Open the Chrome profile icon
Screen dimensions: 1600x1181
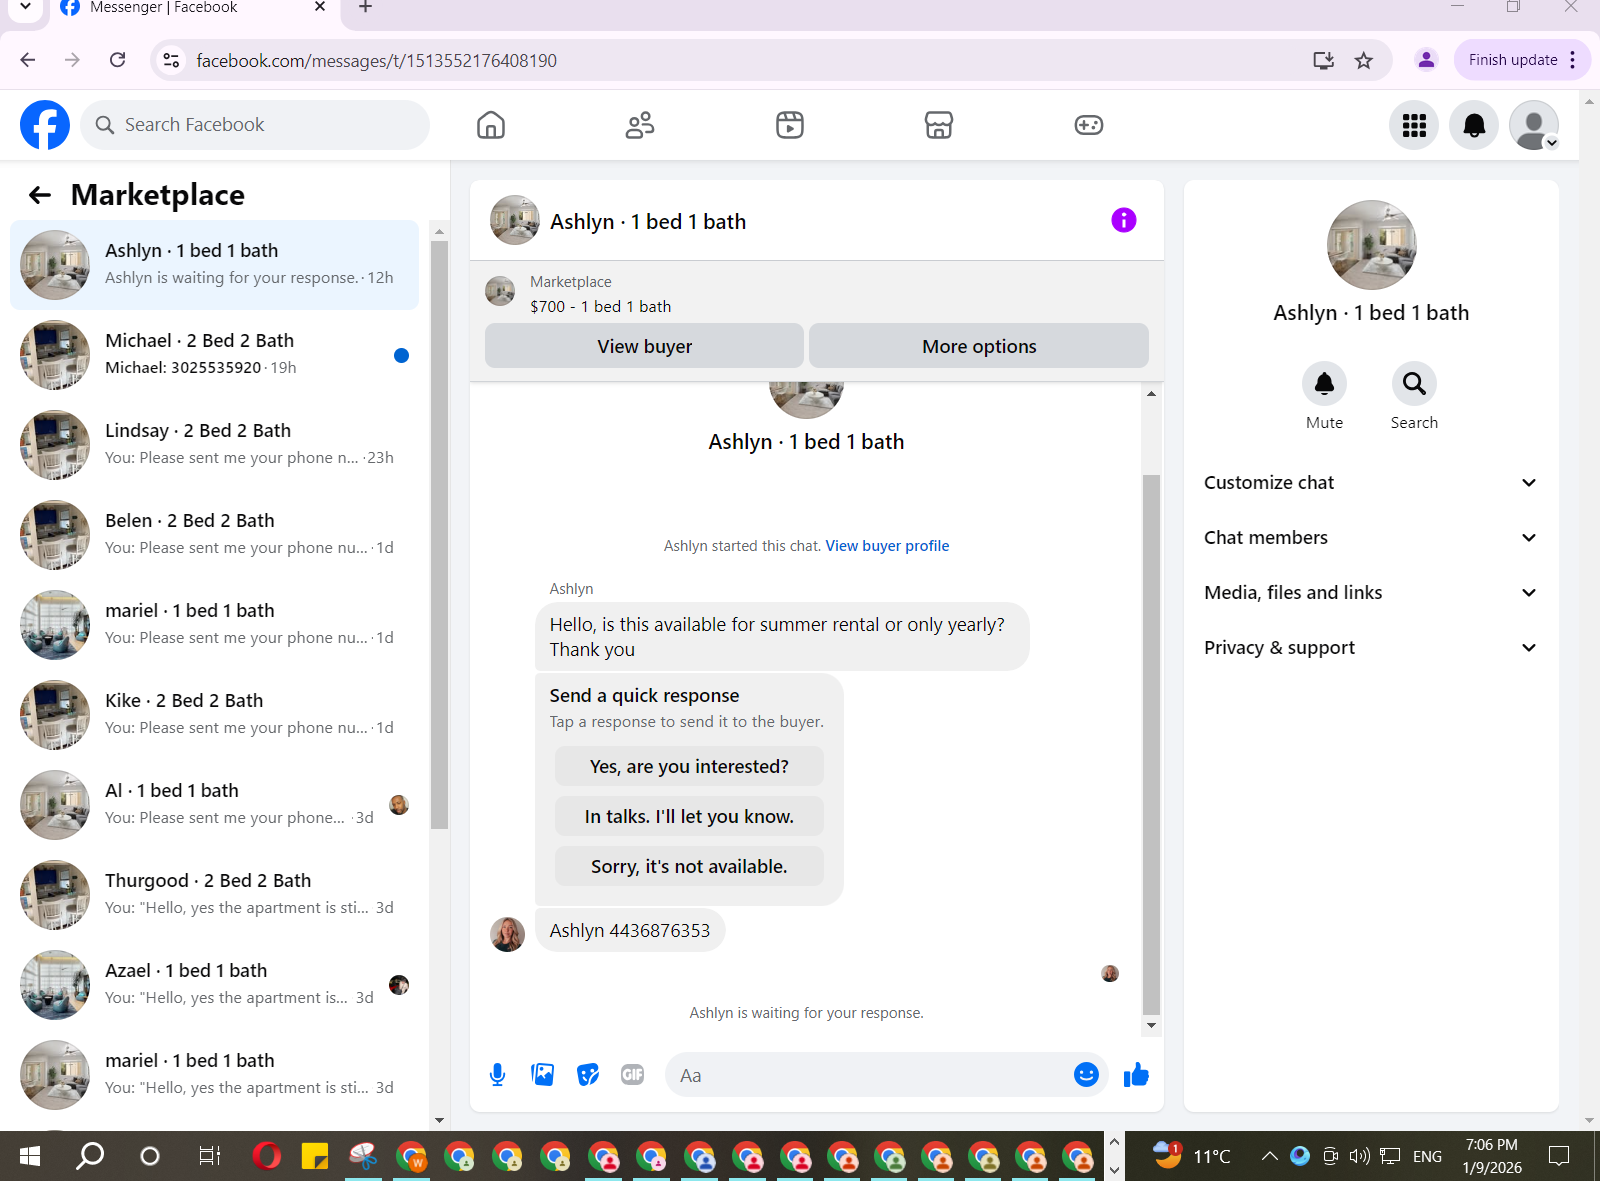coord(1426,60)
